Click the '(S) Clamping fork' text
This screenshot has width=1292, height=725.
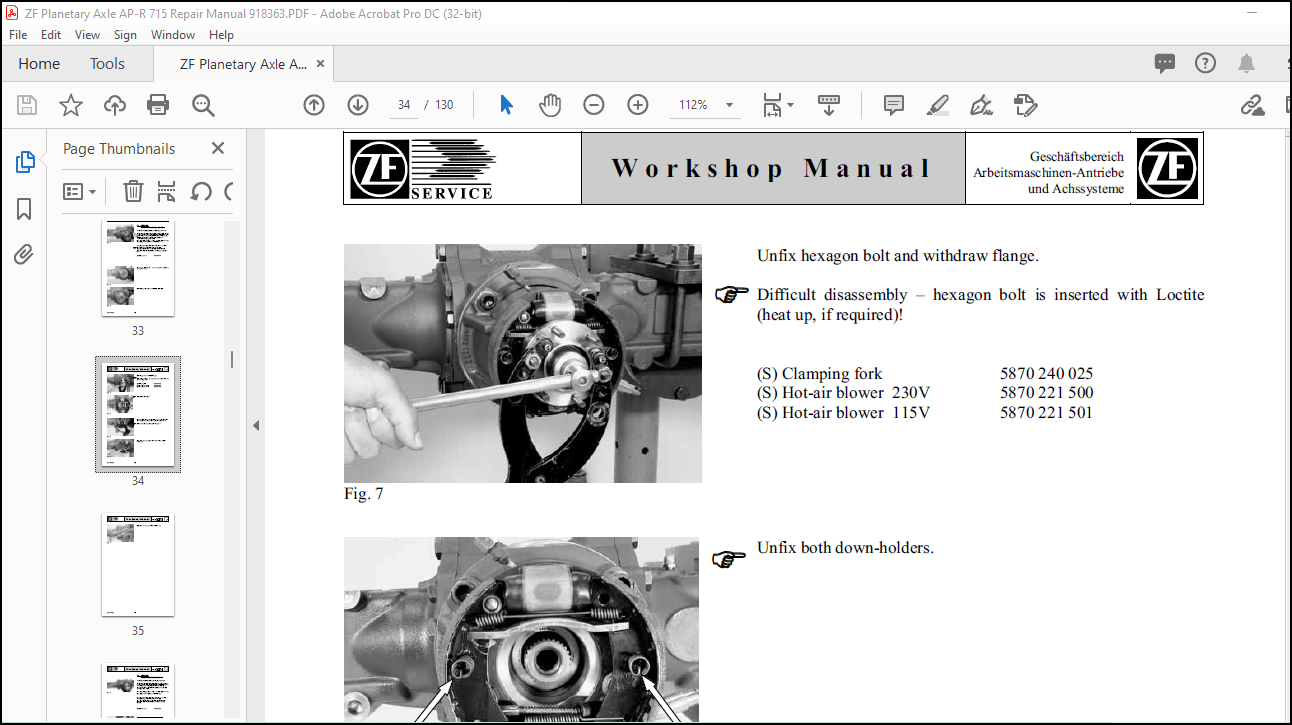(x=820, y=374)
